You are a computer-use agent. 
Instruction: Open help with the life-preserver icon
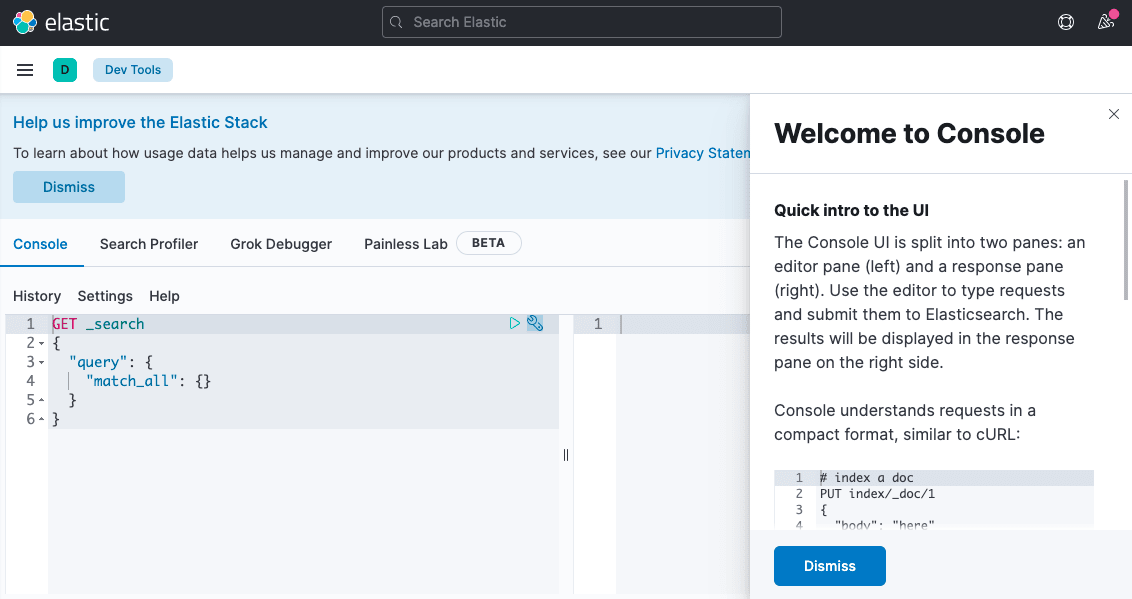pyautogui.click(x=1065, y=21)
